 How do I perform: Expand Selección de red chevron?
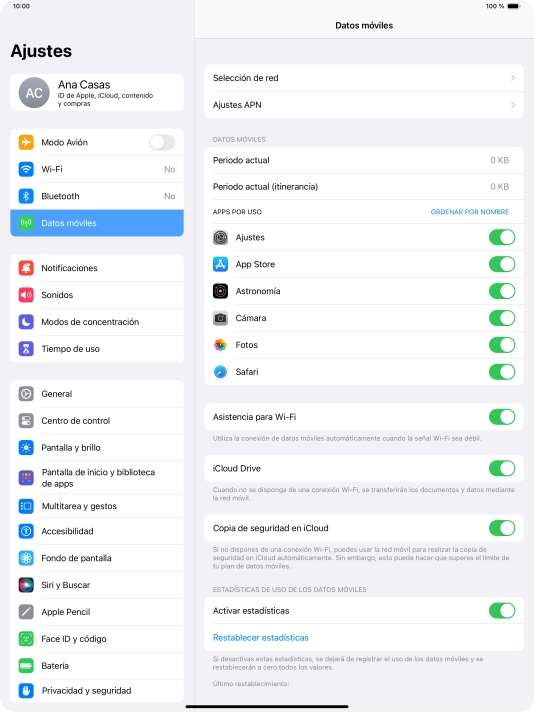point(513,78)
